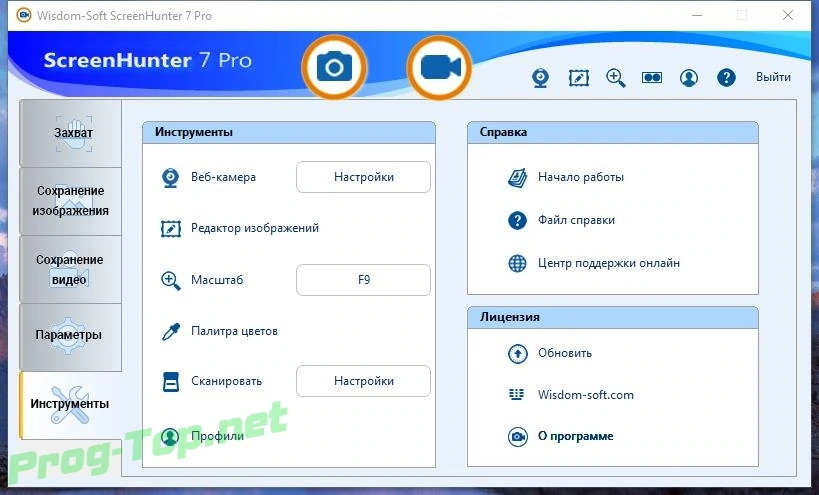Open Начало работы link

pyautogui.click(x=581, y=177)
